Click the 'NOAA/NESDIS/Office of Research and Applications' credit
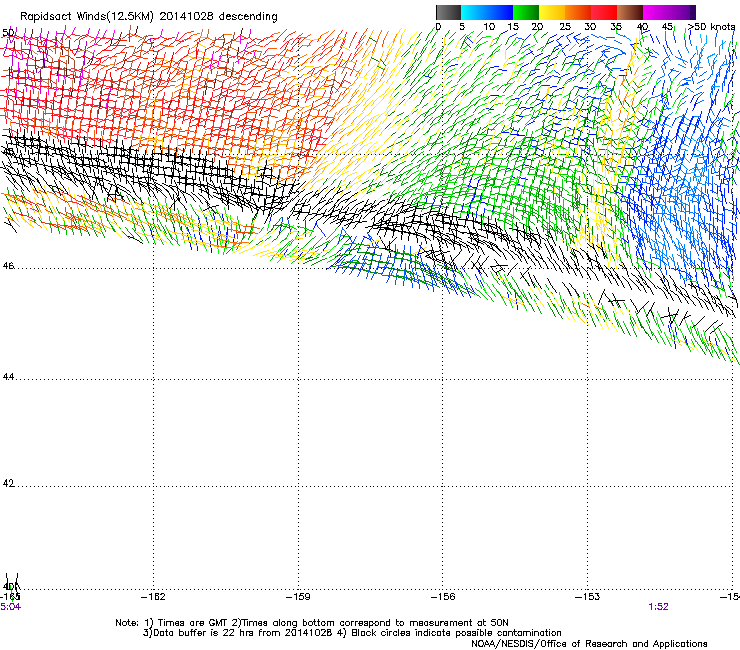This screenshot has height=650, width=740. tap(589, 644)
